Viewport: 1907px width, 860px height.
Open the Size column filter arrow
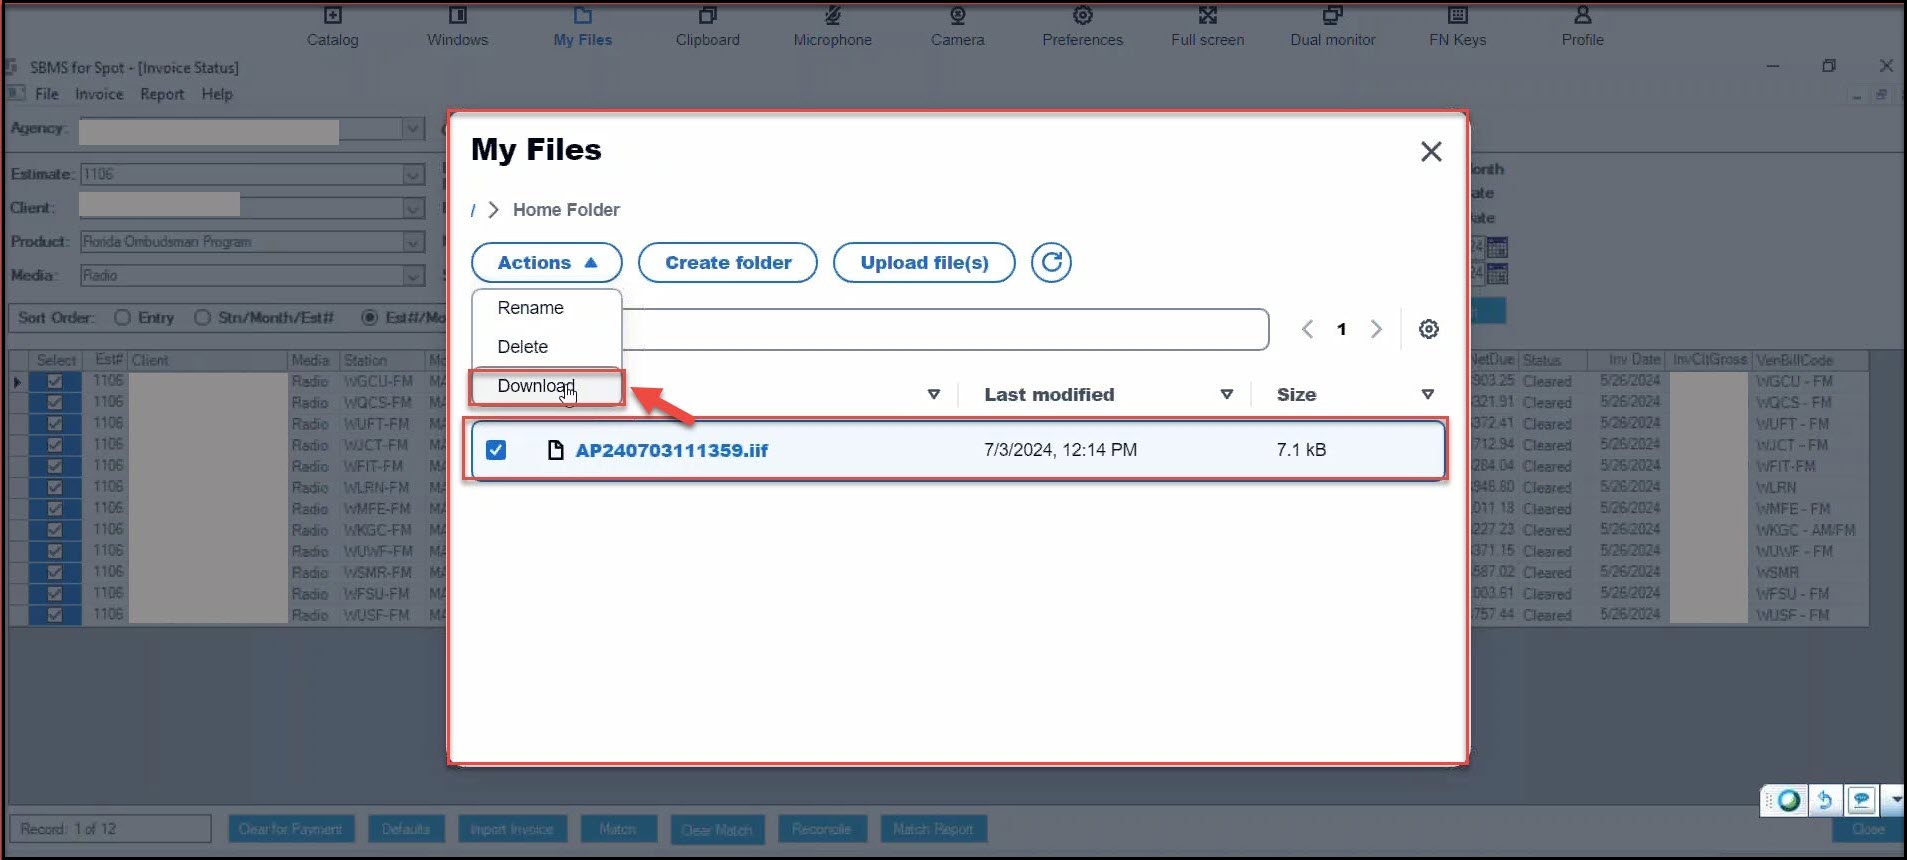click(1427, 394)
